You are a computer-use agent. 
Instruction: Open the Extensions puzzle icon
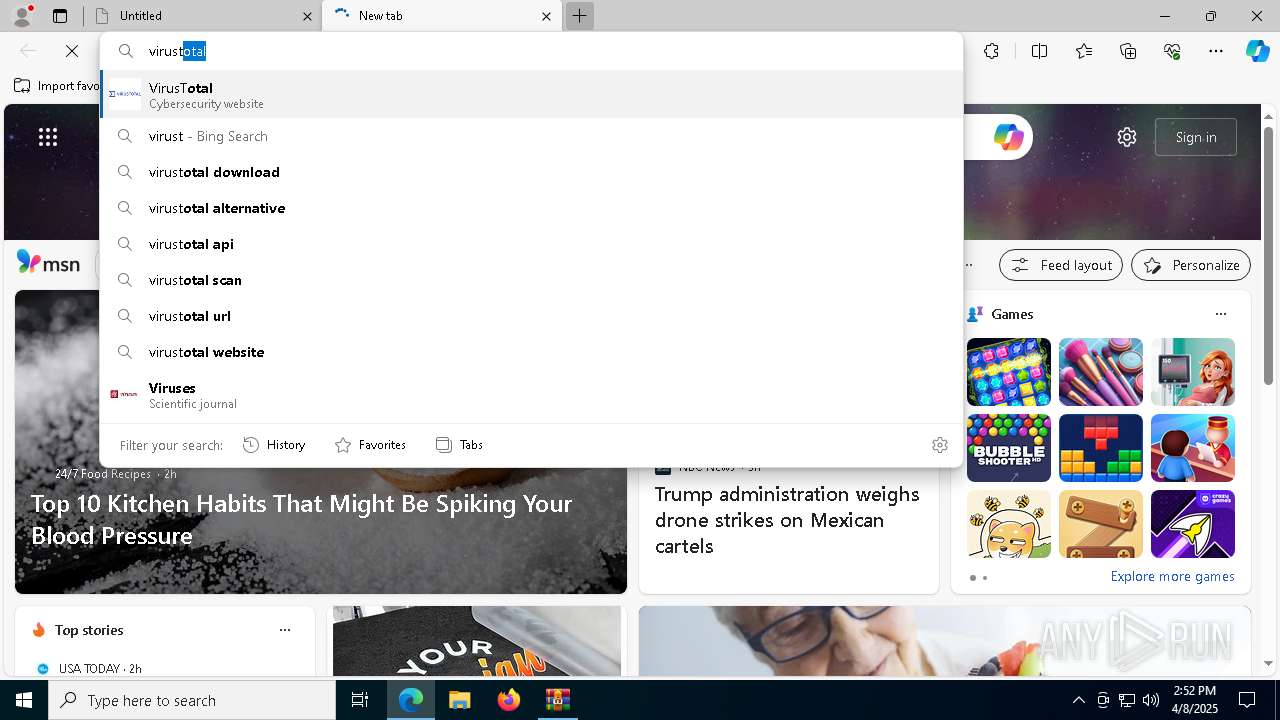pos(991,51)
